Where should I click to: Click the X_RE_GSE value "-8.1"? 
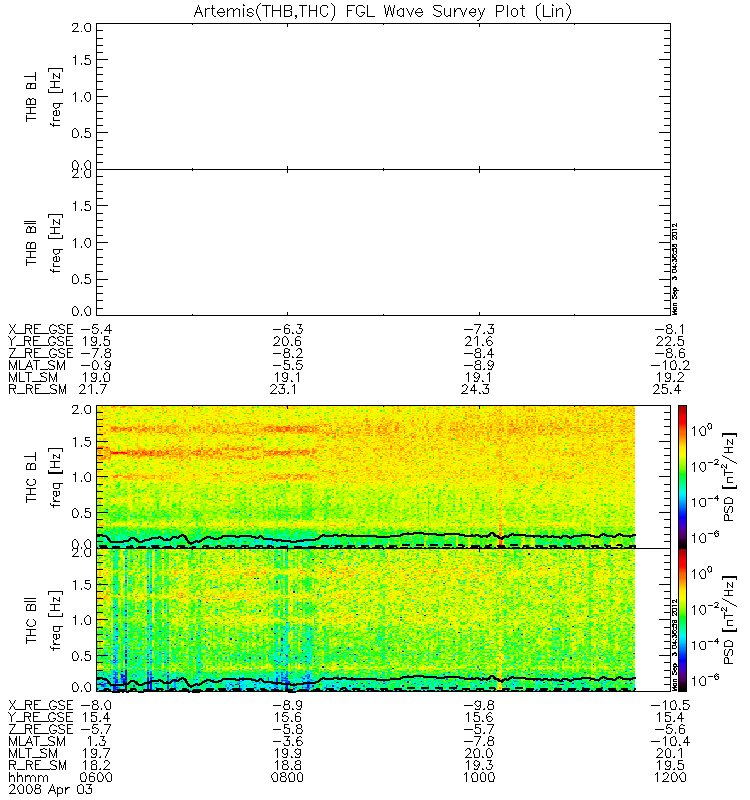coord(670,330)
